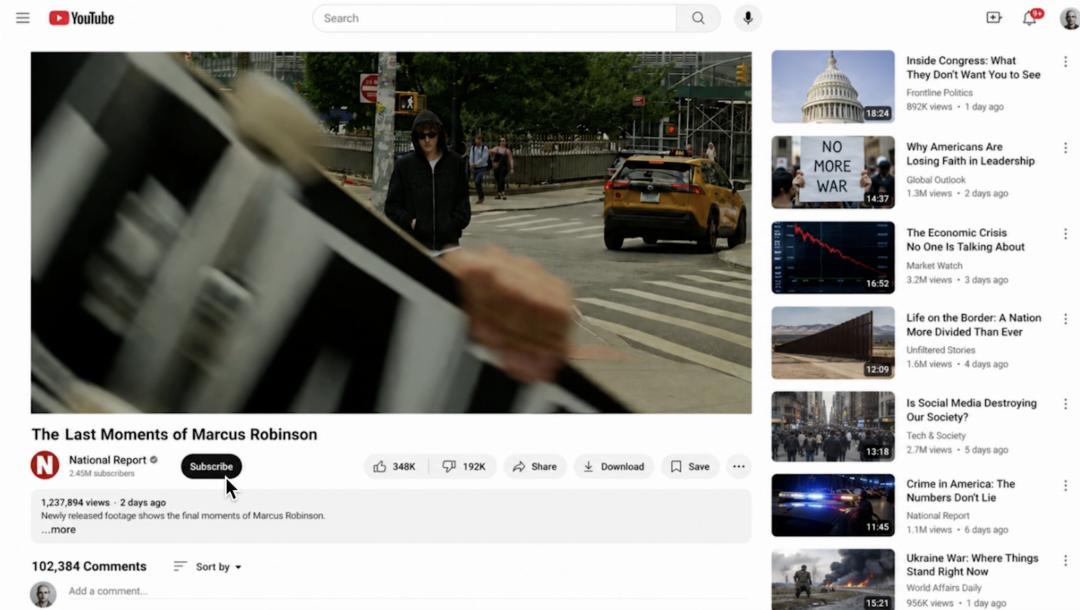Visit the Frontline Politics channel
Viewport: 1080px width, 610px height.
point(939,92)
